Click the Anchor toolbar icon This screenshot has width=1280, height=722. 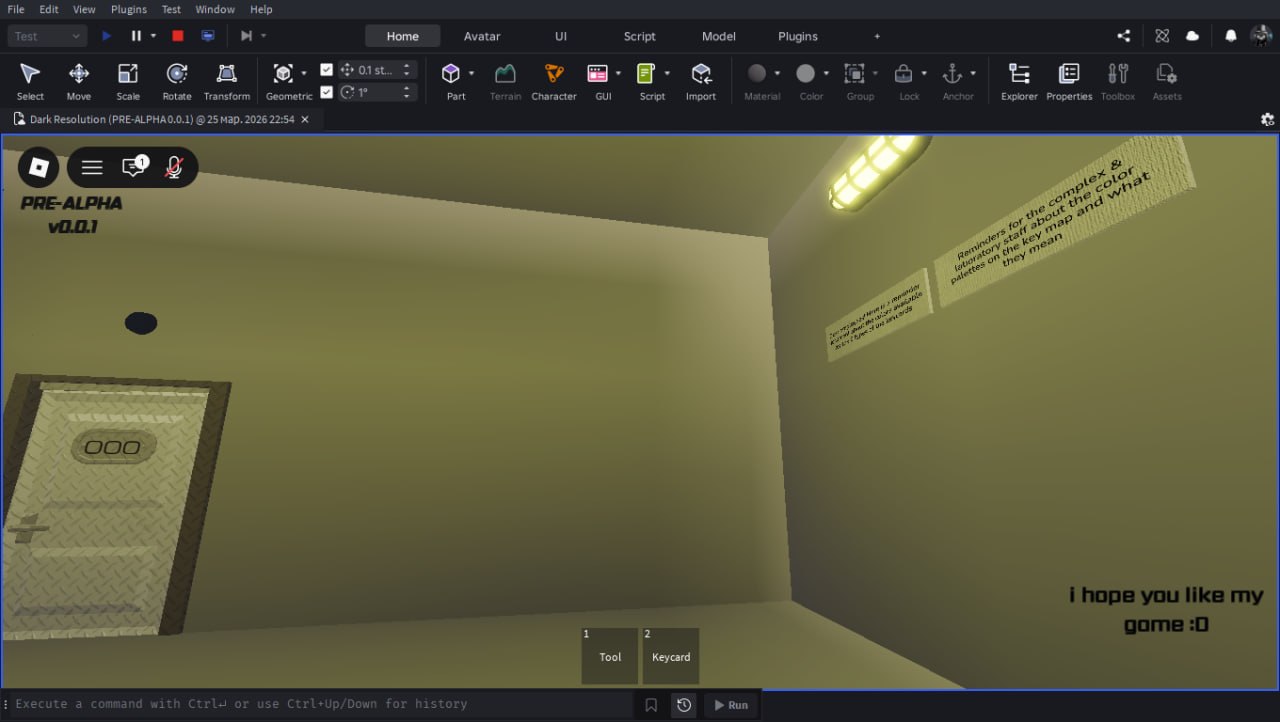953,73
